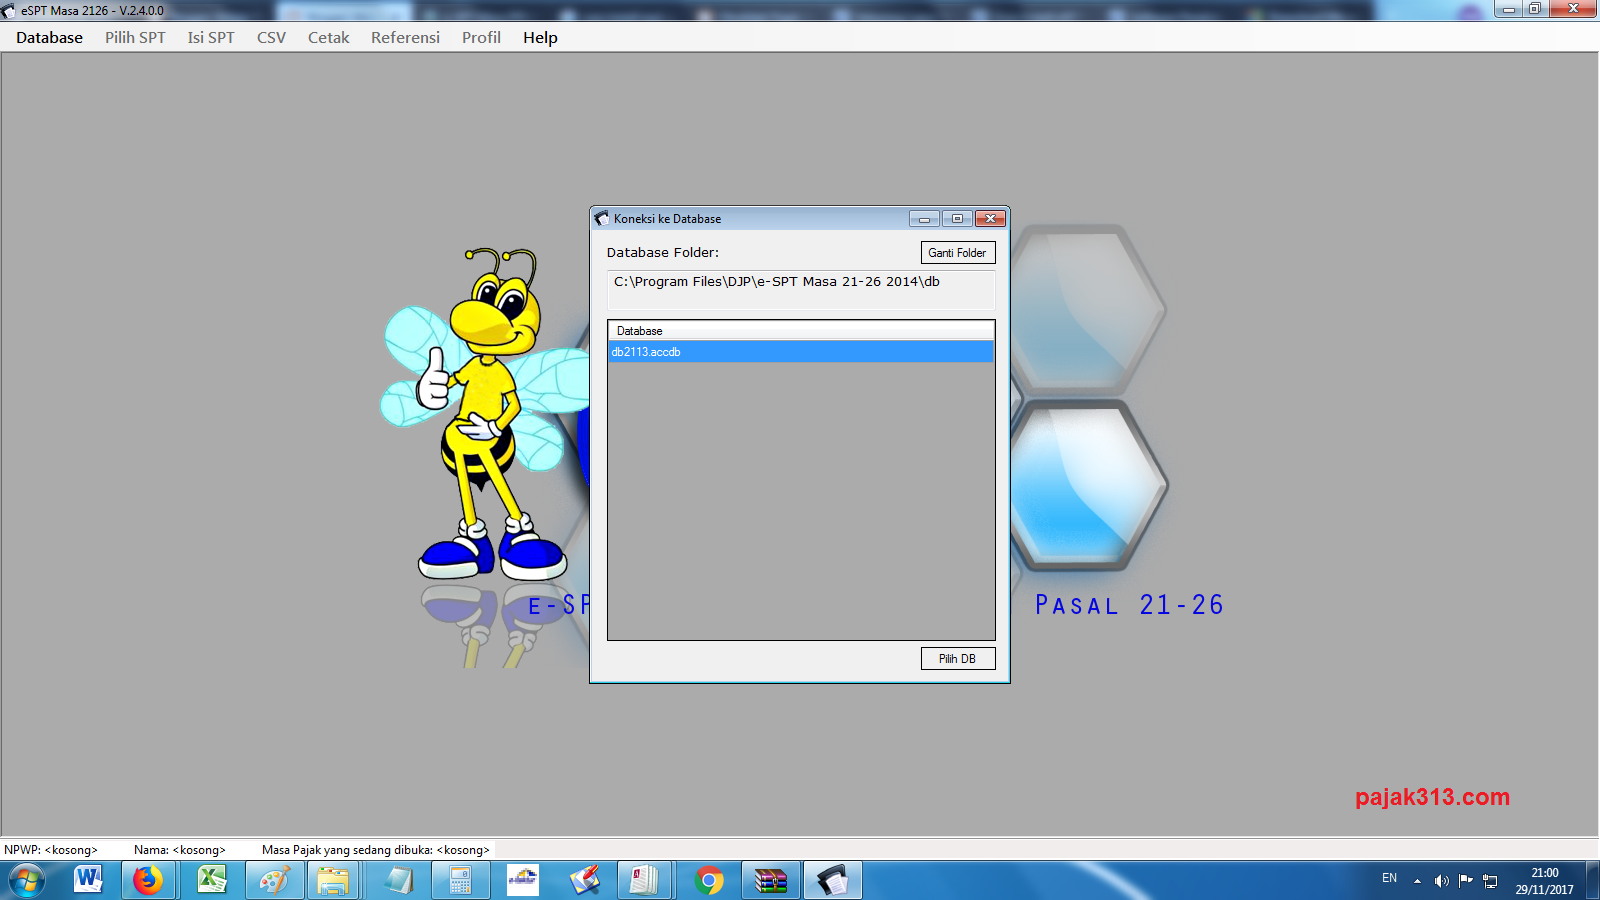This screenshot has width=1600, height=900.
Task: Open the volume control in system tray
Action: 1441,881
